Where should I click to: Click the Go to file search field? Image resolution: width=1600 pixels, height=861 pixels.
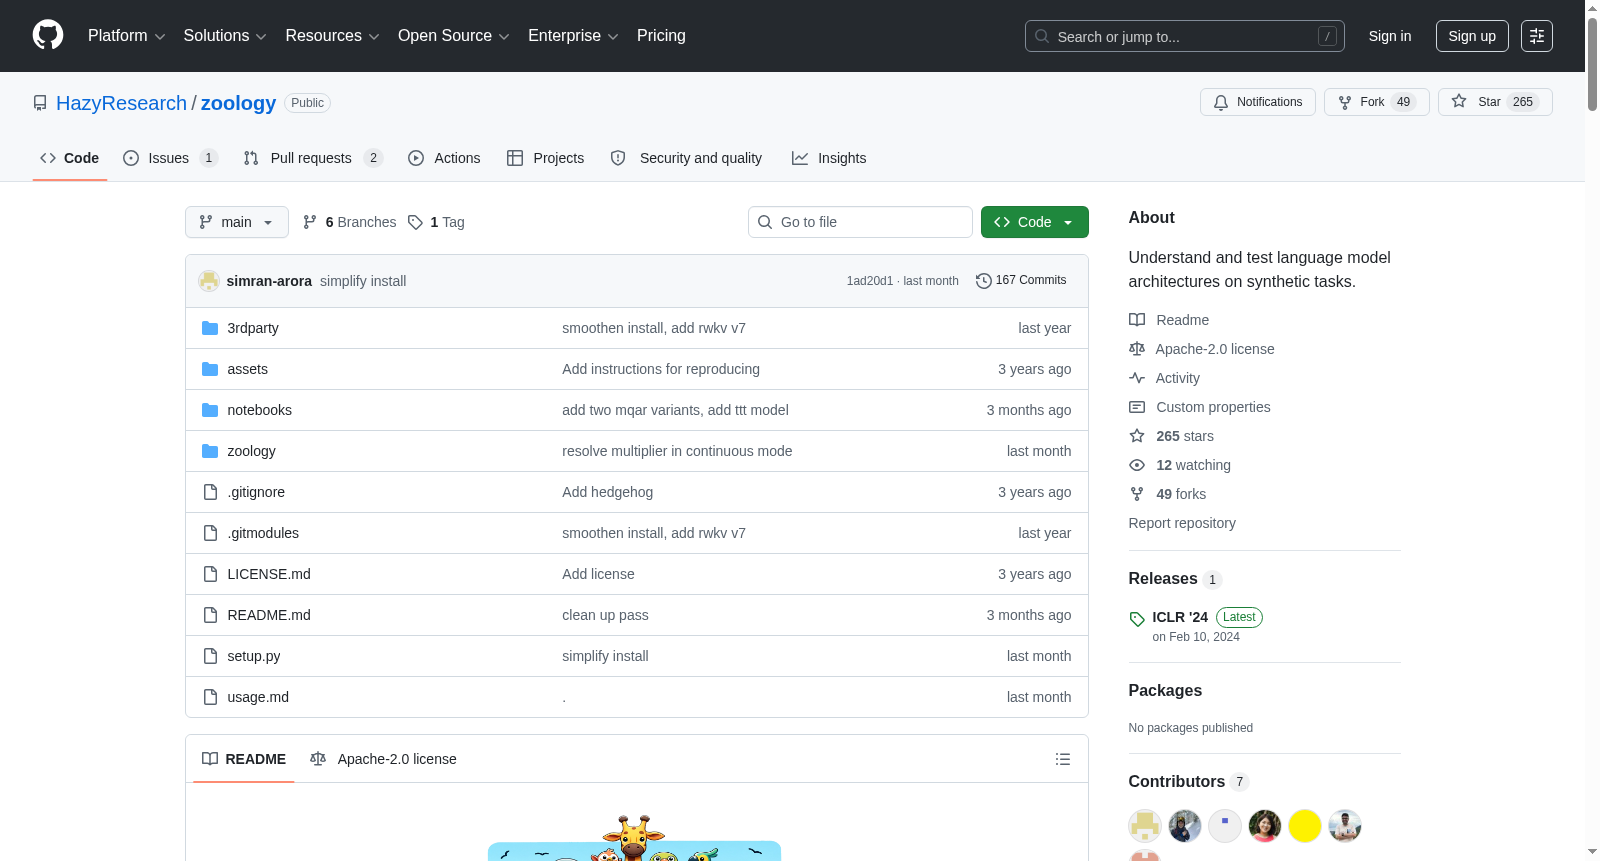(860, 222)
